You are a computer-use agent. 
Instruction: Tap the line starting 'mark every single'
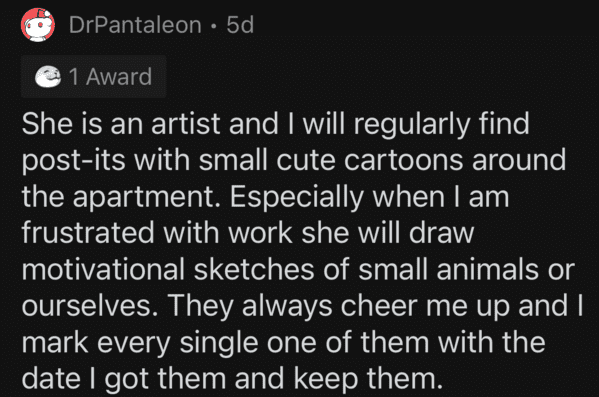click(283, 342)
